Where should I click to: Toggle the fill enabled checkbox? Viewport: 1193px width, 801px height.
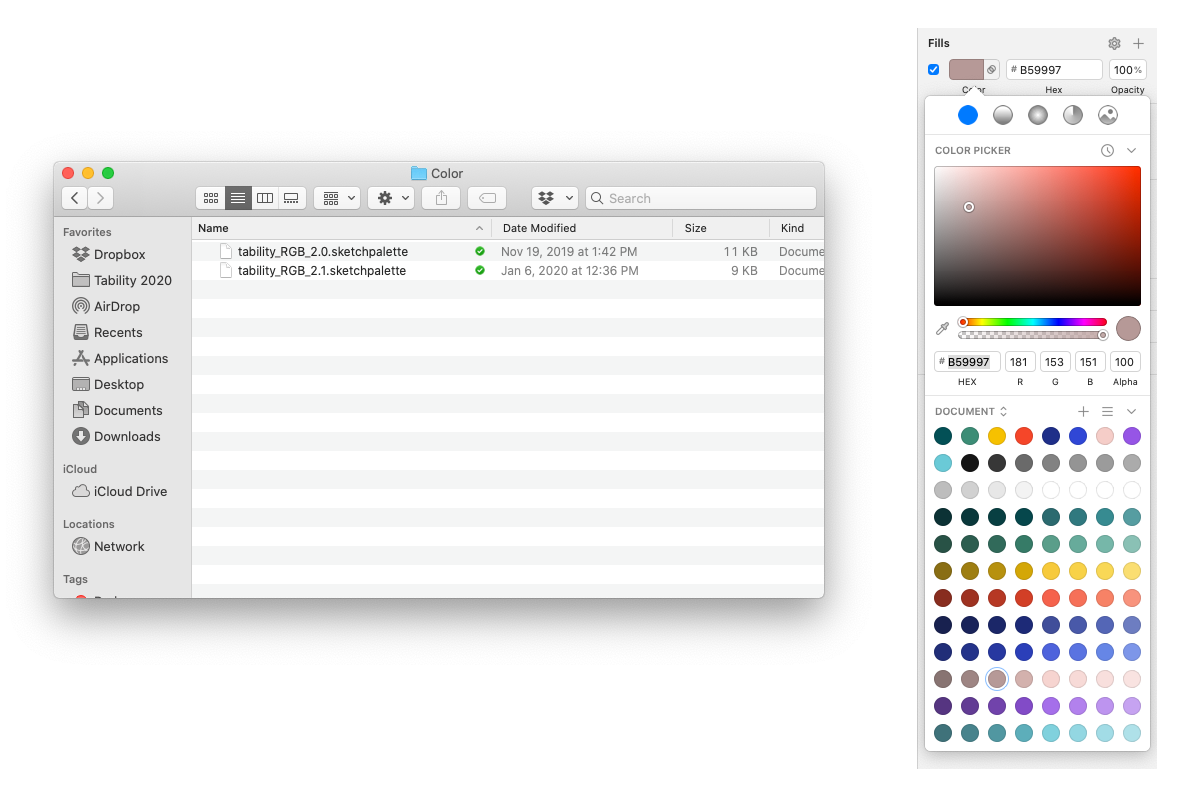934,70
